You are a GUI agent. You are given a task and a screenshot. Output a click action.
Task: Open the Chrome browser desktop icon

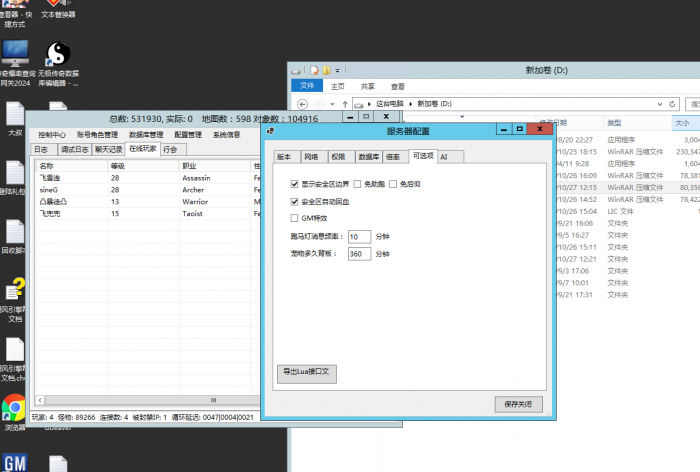pos(14,407)
